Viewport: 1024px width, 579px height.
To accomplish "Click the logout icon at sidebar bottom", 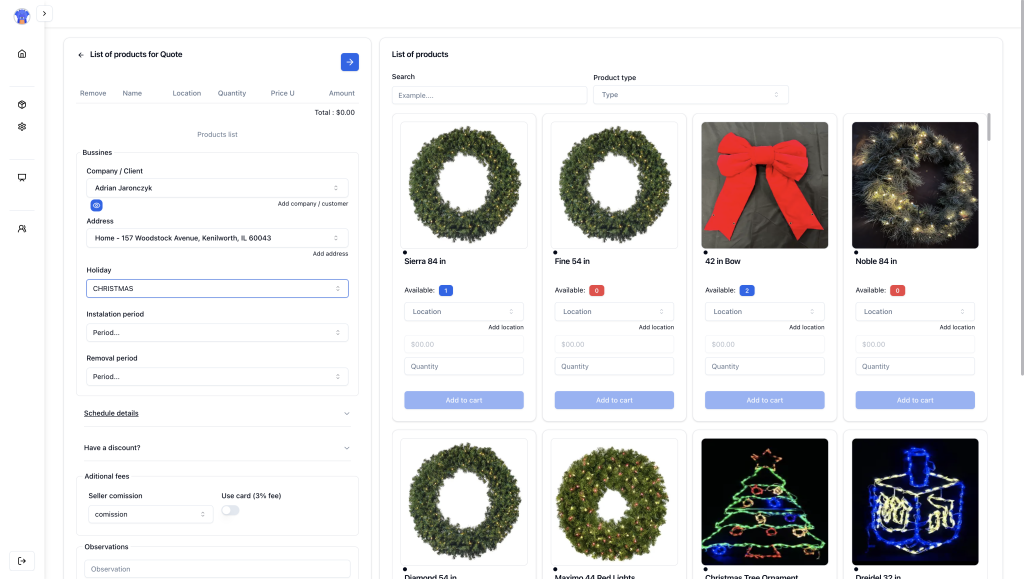I will 22,561.
